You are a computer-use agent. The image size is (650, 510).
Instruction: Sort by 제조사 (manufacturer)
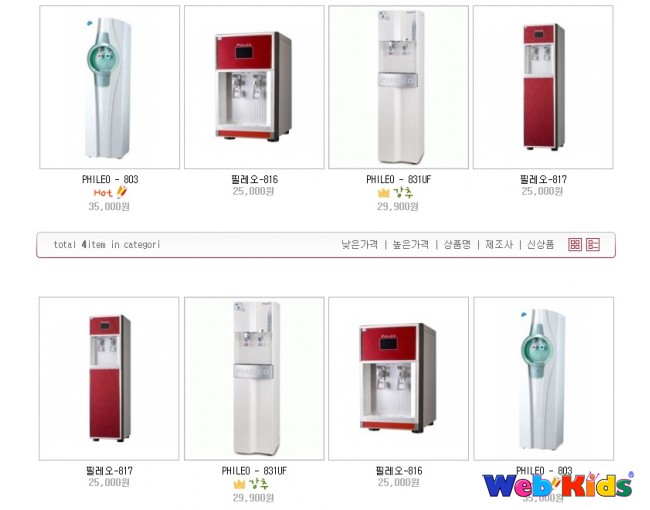click(499, 244)
